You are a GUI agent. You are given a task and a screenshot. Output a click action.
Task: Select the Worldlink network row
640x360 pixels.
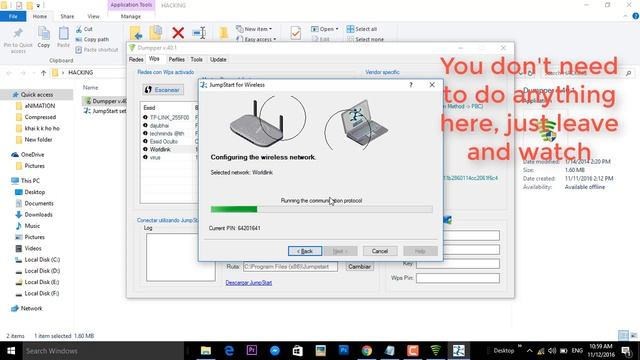tap(169, 149)
